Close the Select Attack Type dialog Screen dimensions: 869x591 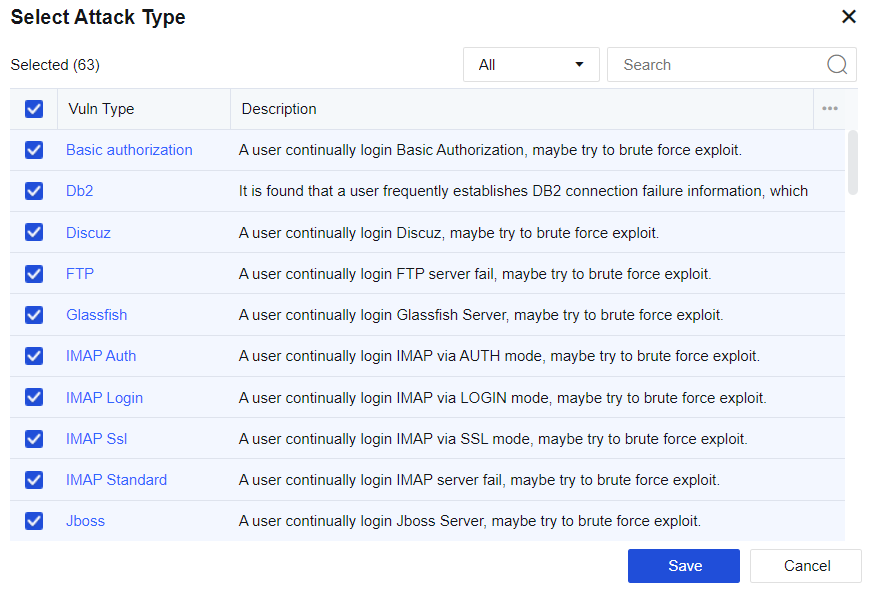click(x=848, y=17)
